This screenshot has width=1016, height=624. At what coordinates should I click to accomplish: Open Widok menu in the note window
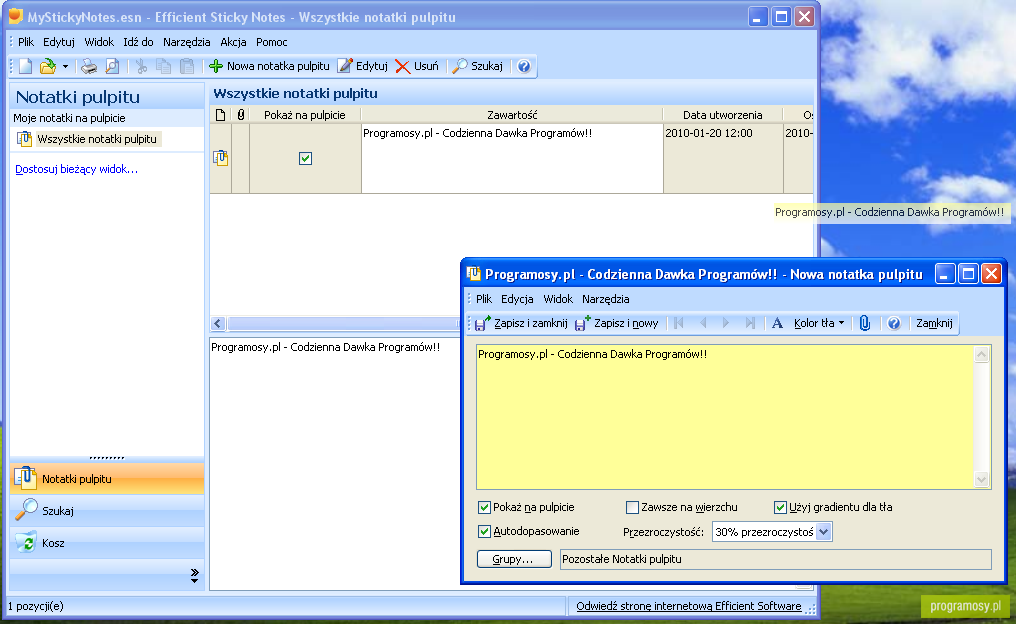(558, 299)
